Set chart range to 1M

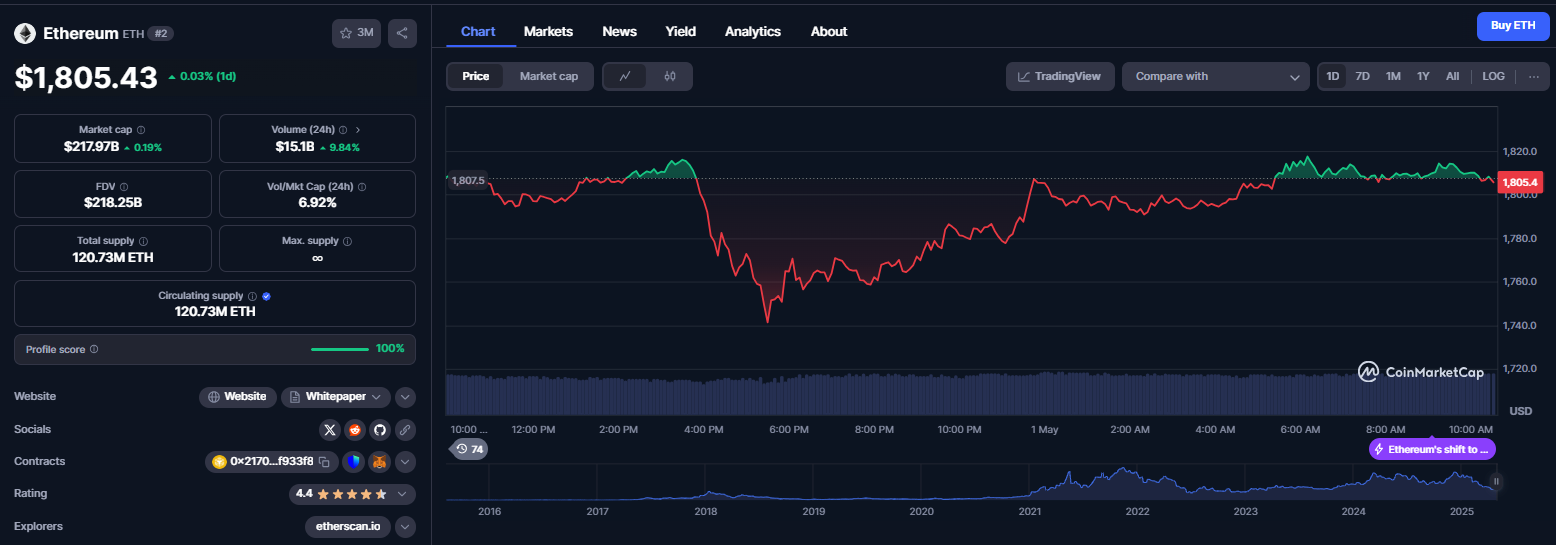click(1393, 76)
